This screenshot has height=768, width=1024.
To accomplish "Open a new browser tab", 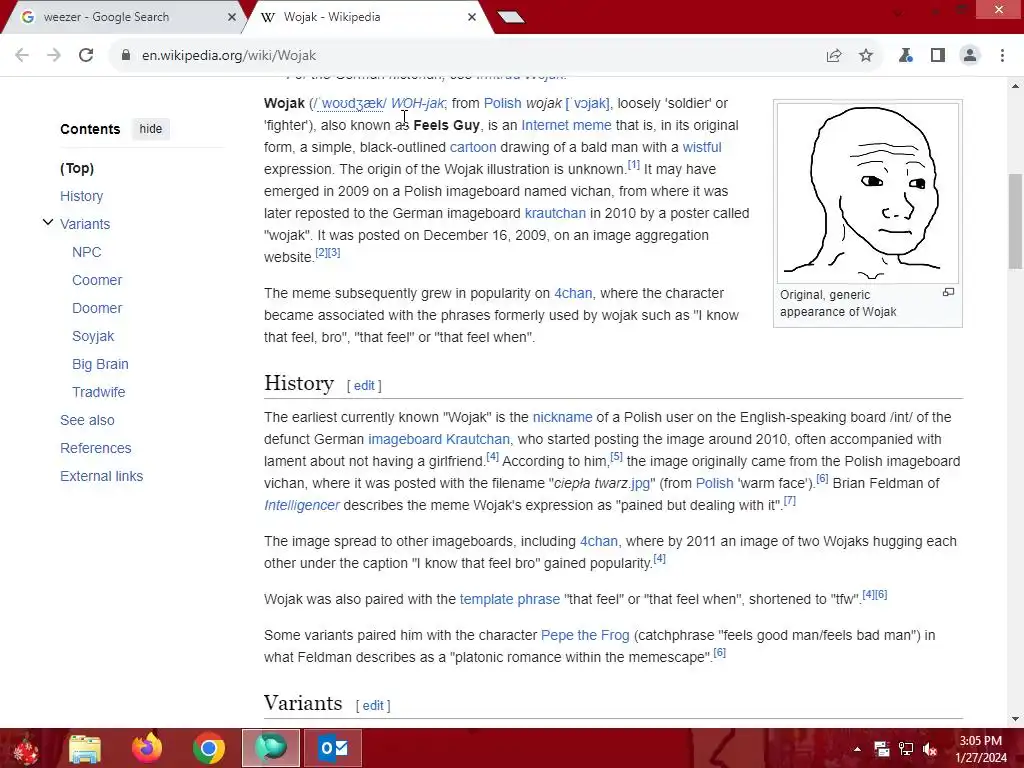I will coord(511,17).
